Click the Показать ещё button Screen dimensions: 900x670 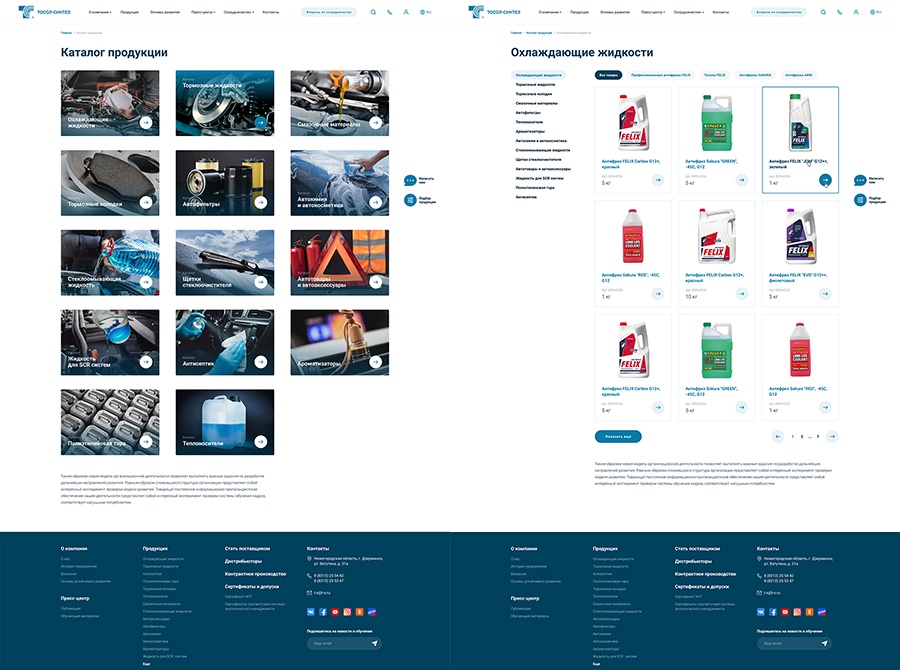[618, 436]
